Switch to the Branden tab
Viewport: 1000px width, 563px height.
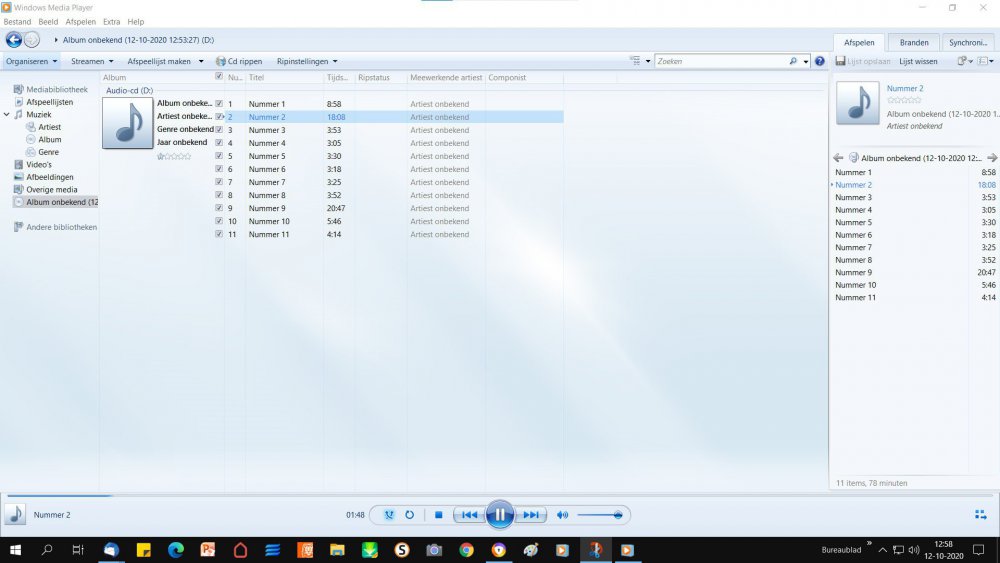tap(914, 42)
